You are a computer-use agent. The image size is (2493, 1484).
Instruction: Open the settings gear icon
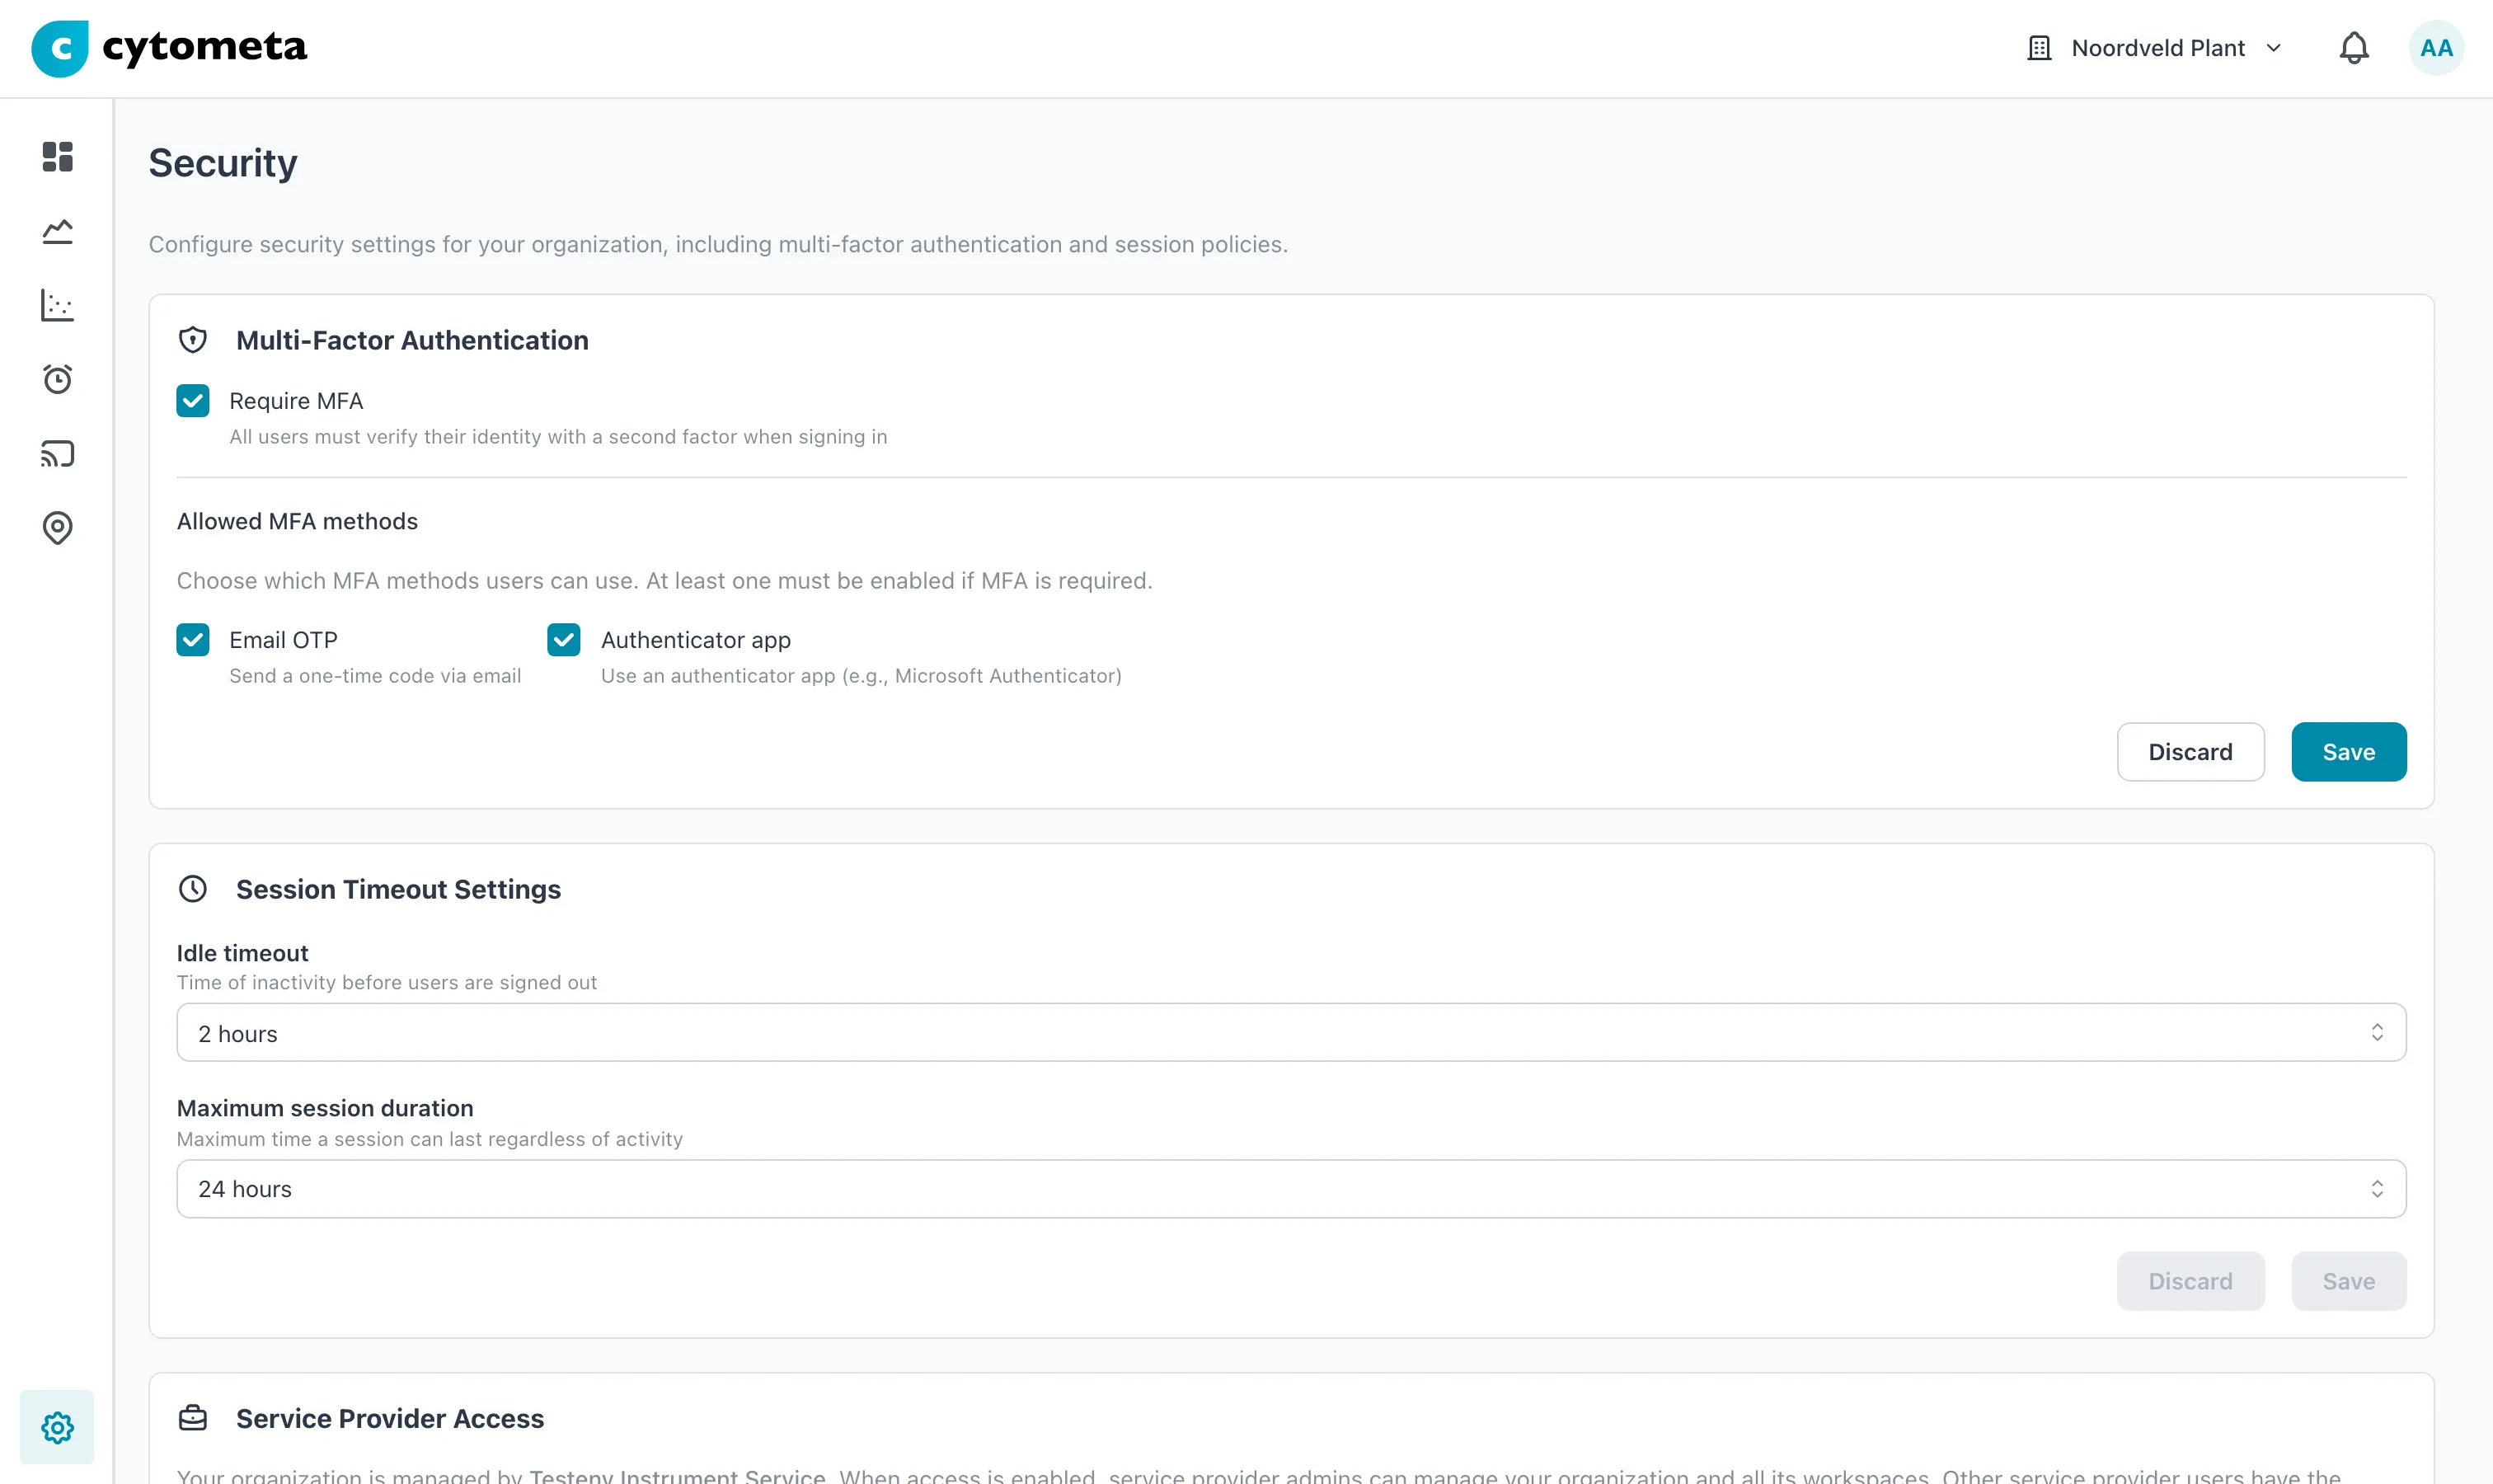point(58,1427)
